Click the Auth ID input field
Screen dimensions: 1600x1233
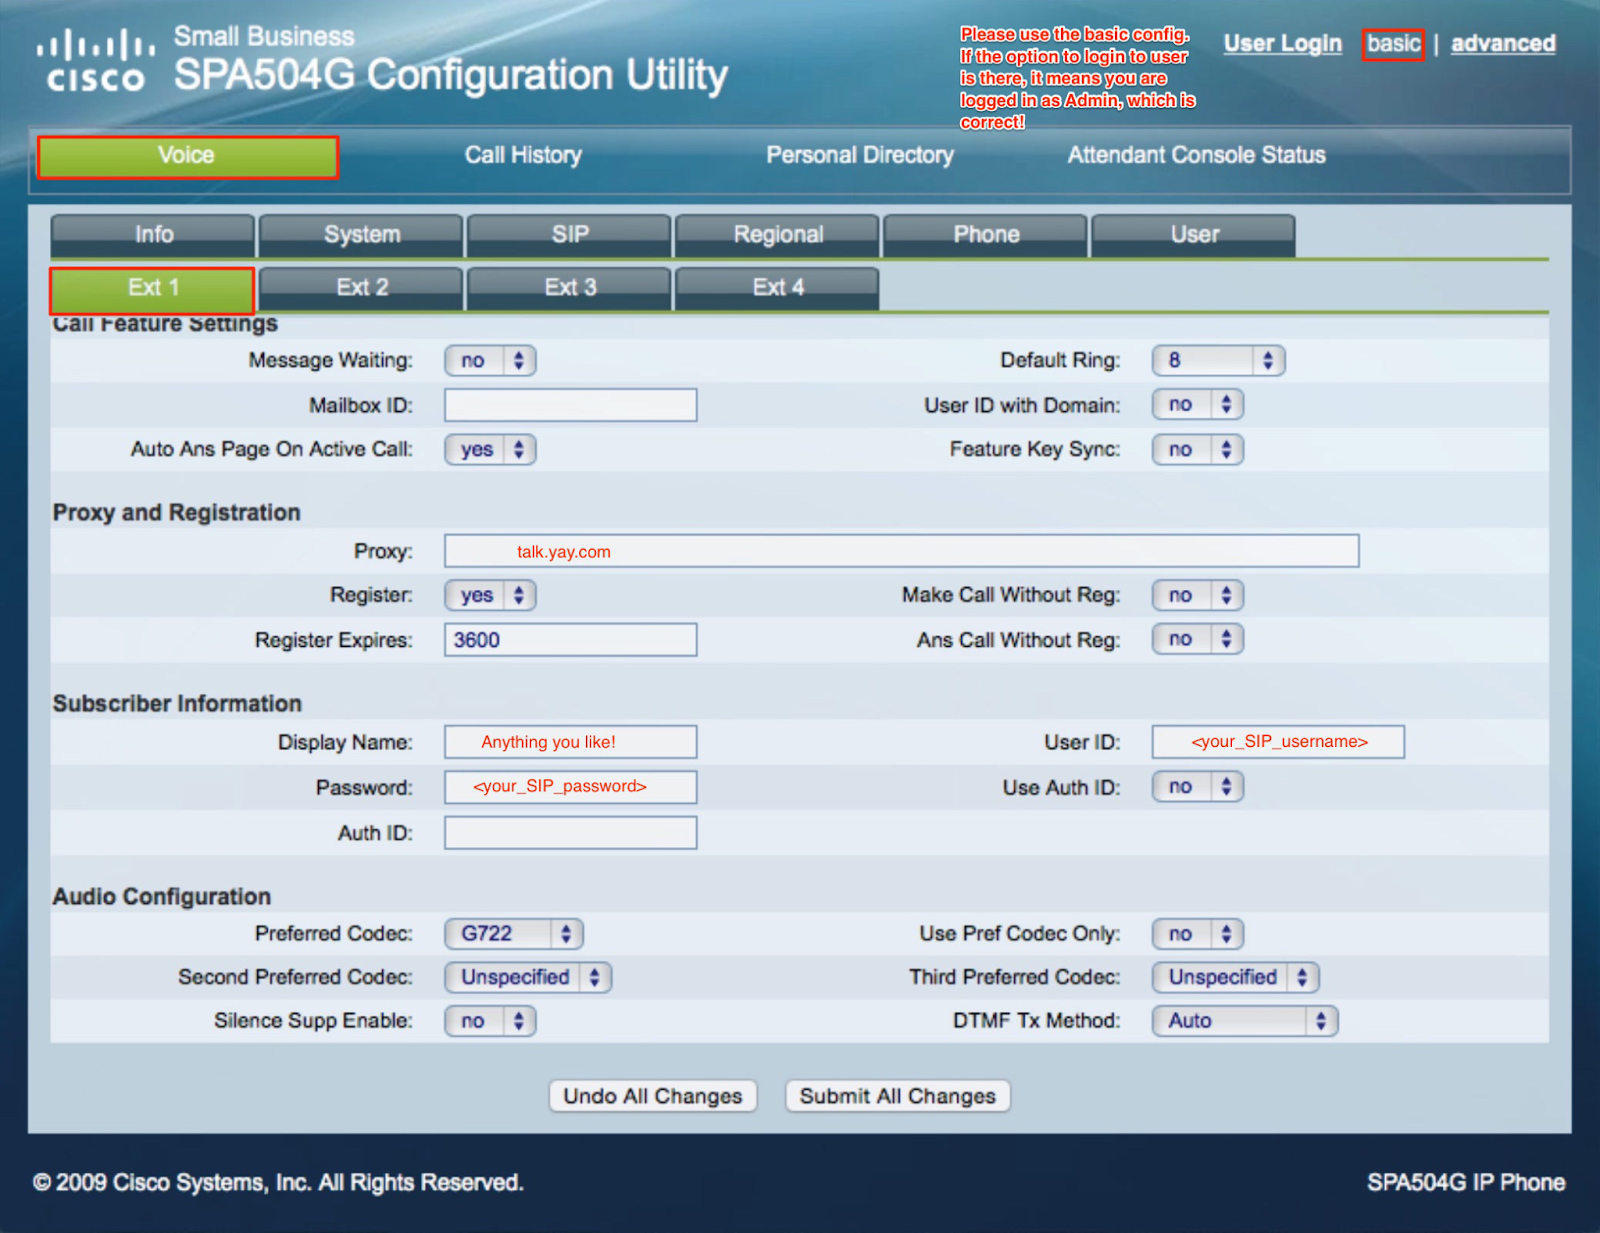click(571, 833)
